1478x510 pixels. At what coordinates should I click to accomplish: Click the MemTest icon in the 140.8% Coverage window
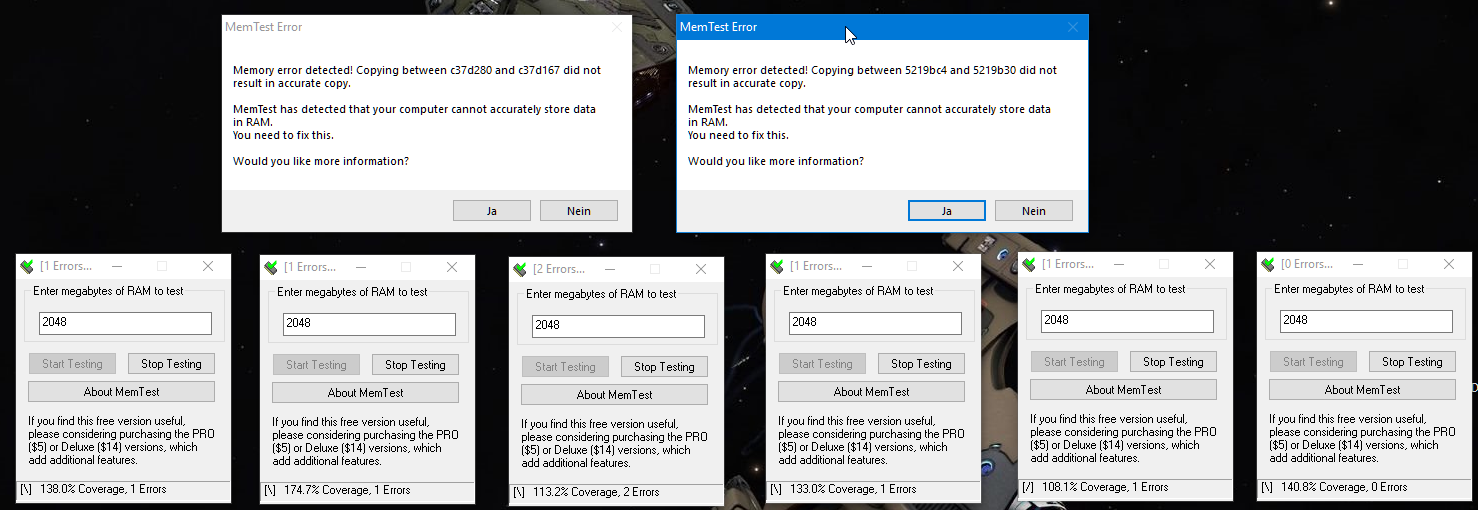pyautogui.click(x=1267, y=264)
